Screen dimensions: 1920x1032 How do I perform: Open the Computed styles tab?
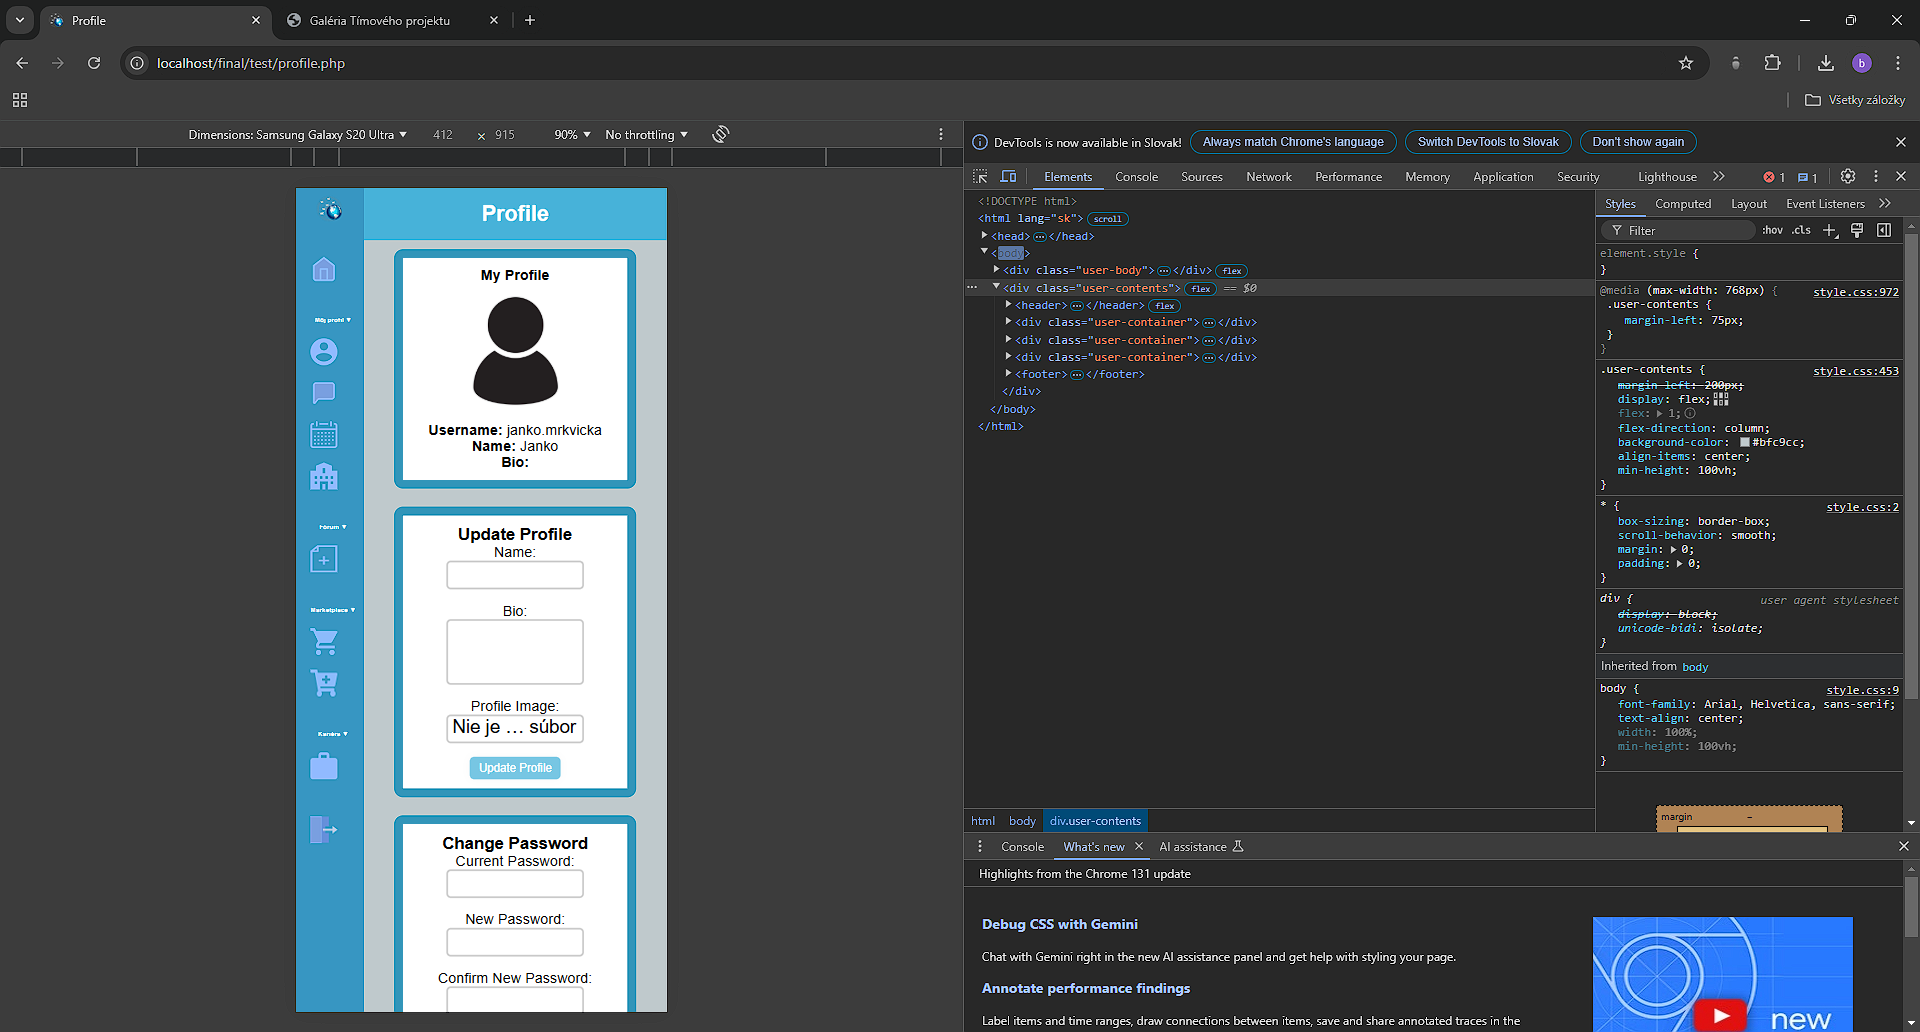tap(1683, 204)
